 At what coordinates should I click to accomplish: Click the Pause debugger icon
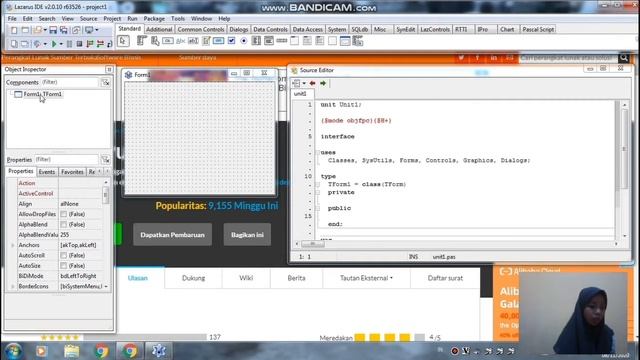point(69,44)
